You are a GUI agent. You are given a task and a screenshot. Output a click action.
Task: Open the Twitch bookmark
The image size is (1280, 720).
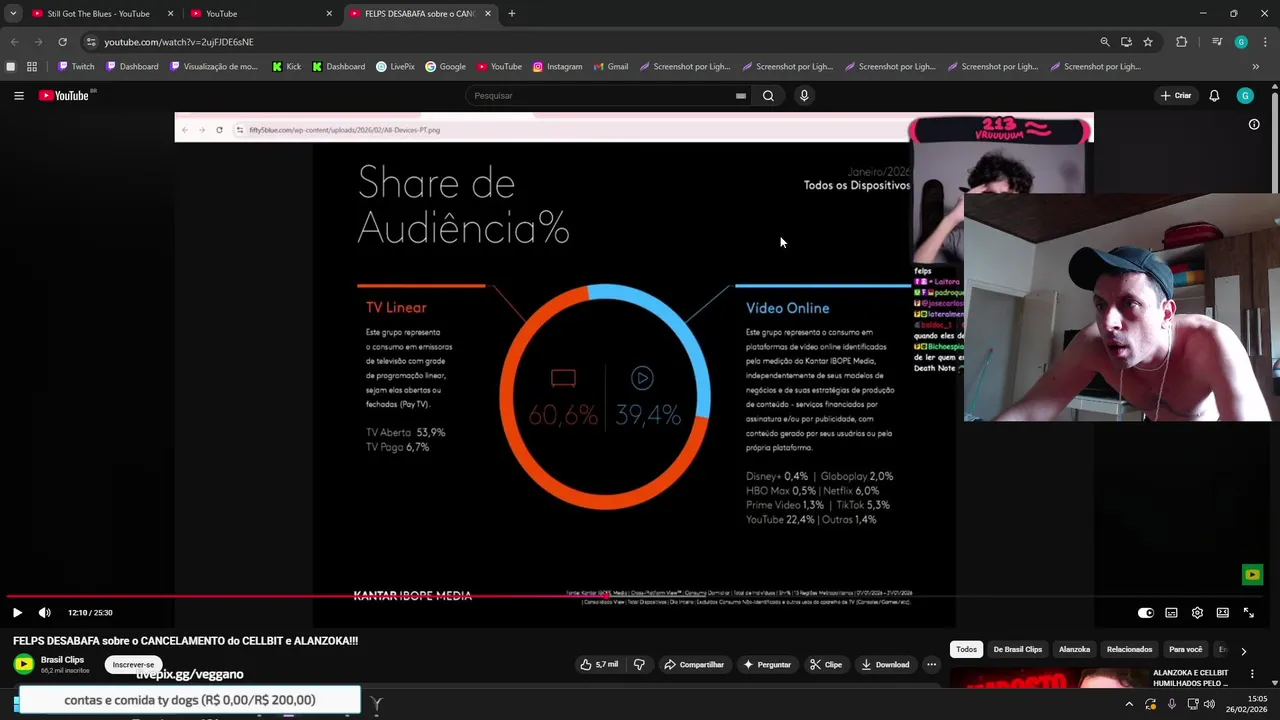(x=76, y=67)
